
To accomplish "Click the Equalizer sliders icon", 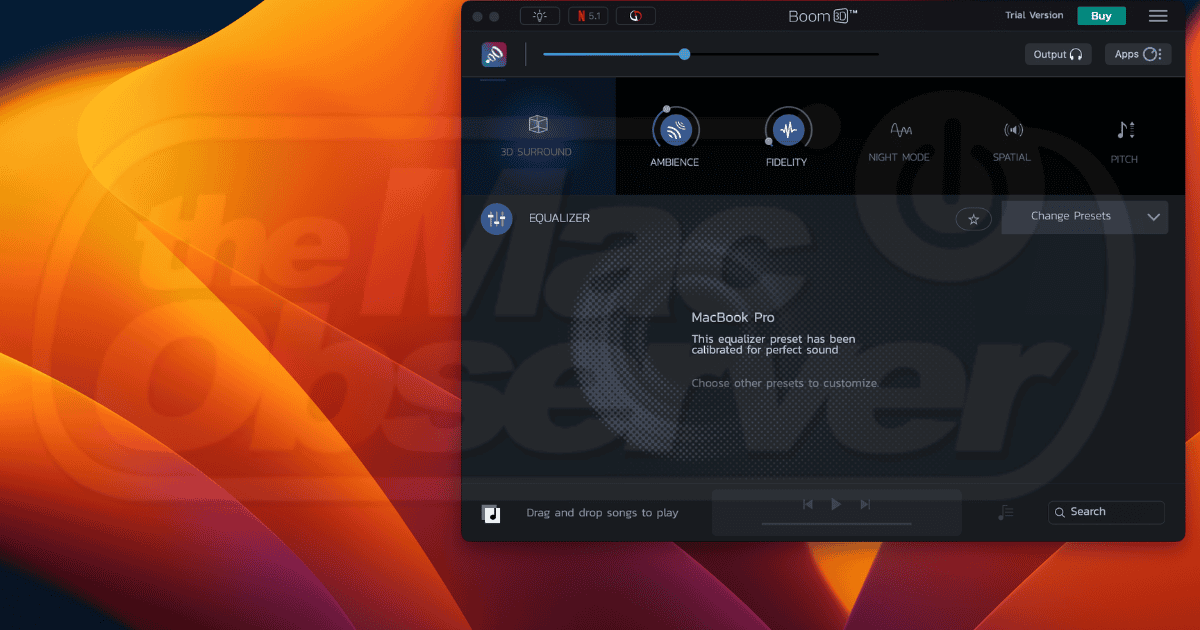I will (x=497, y=219).
